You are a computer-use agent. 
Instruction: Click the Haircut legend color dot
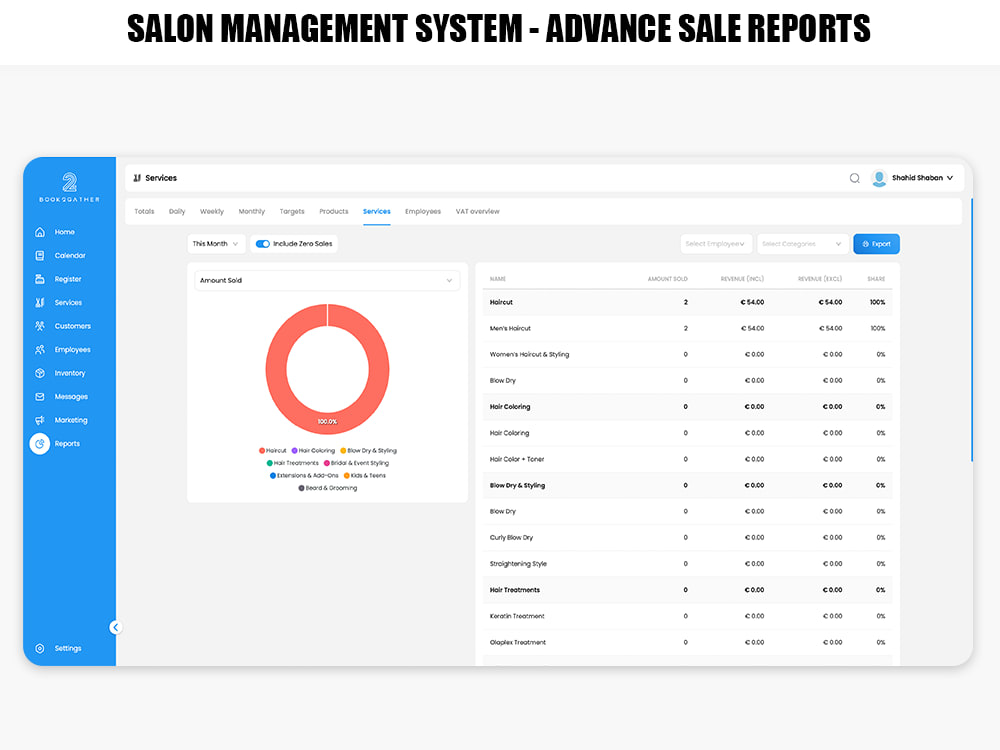pyautogui.click(x=261, y=451)
